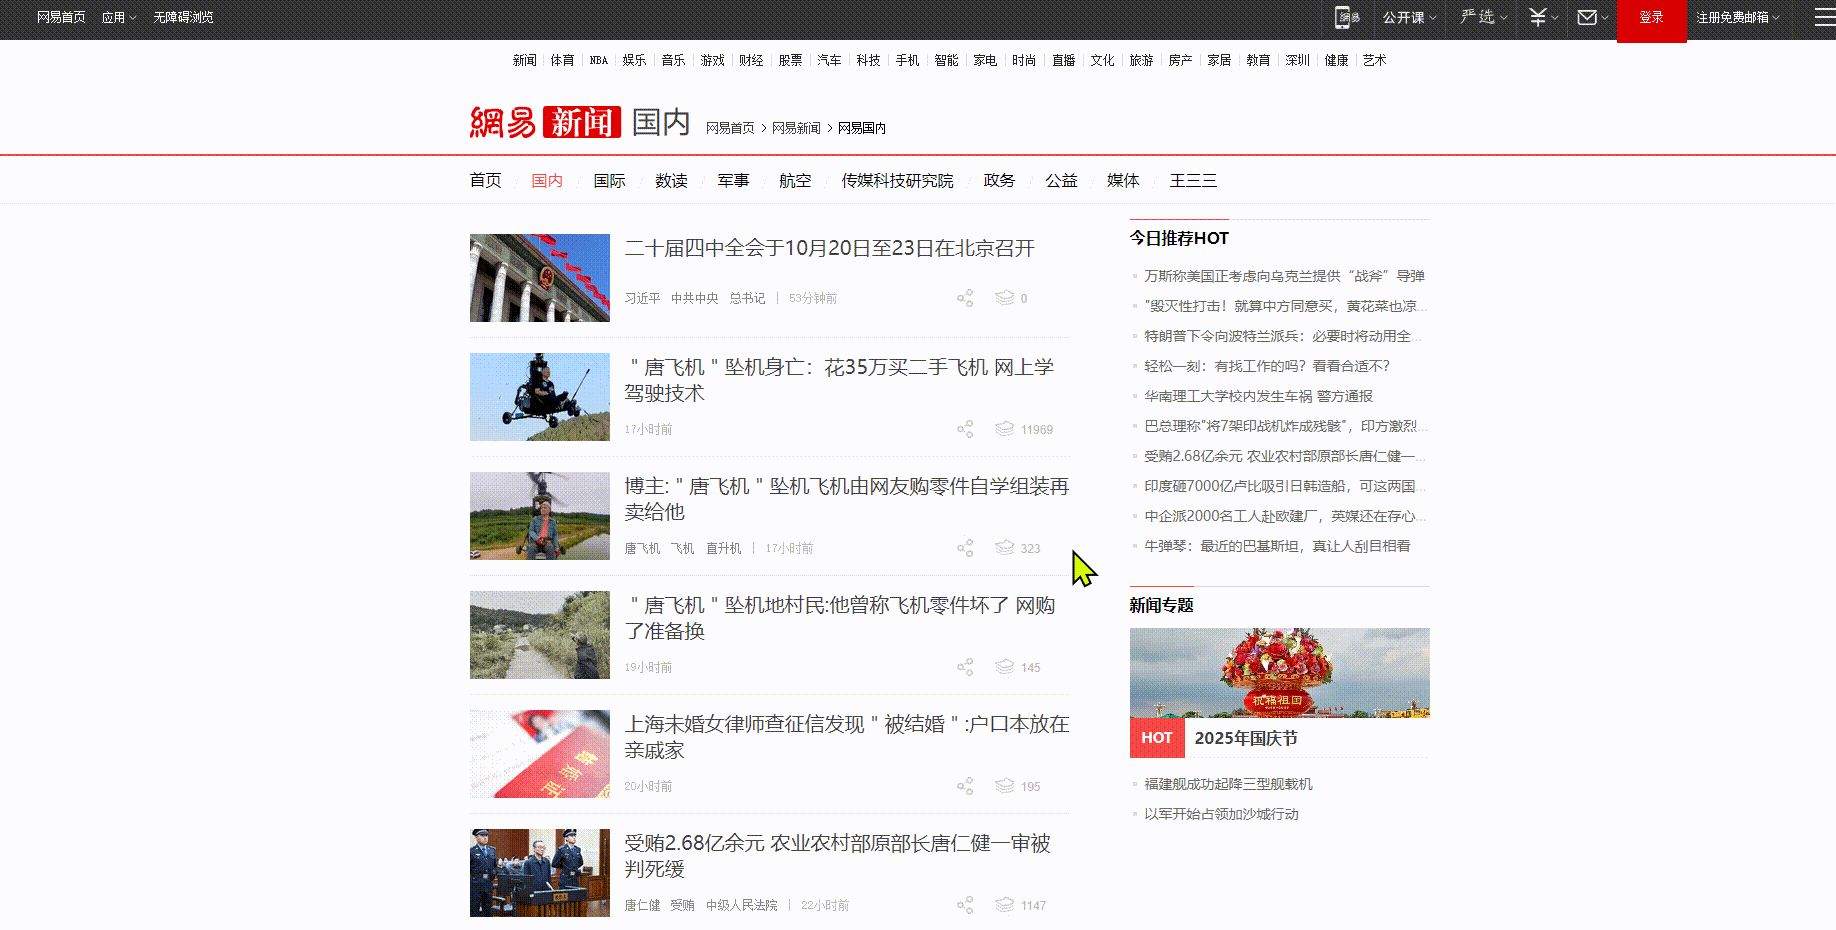Share the 唐仁健一审 article
1836x930 pixels.
(965, 905)
